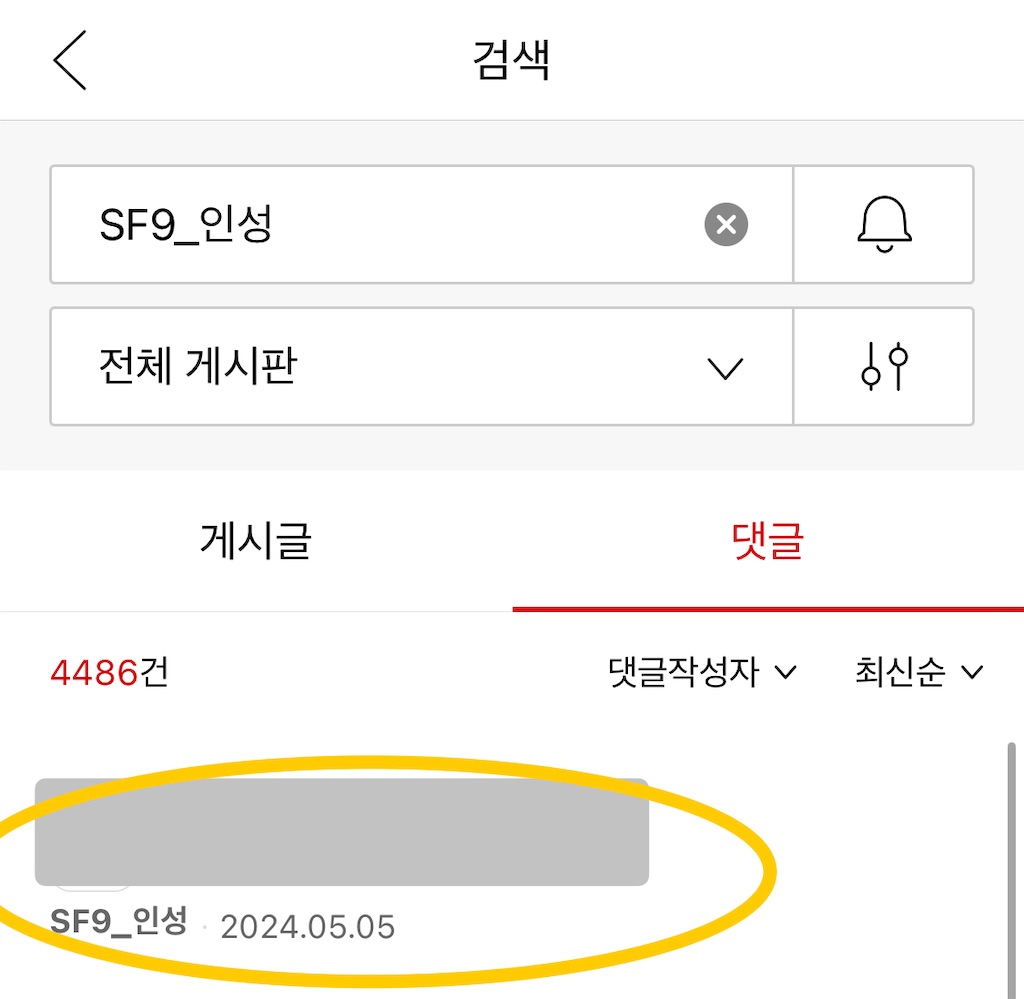Expand the 전체 게시판 dropdown
Viewport: 1024px width, 999px height.
click(422, 366)
